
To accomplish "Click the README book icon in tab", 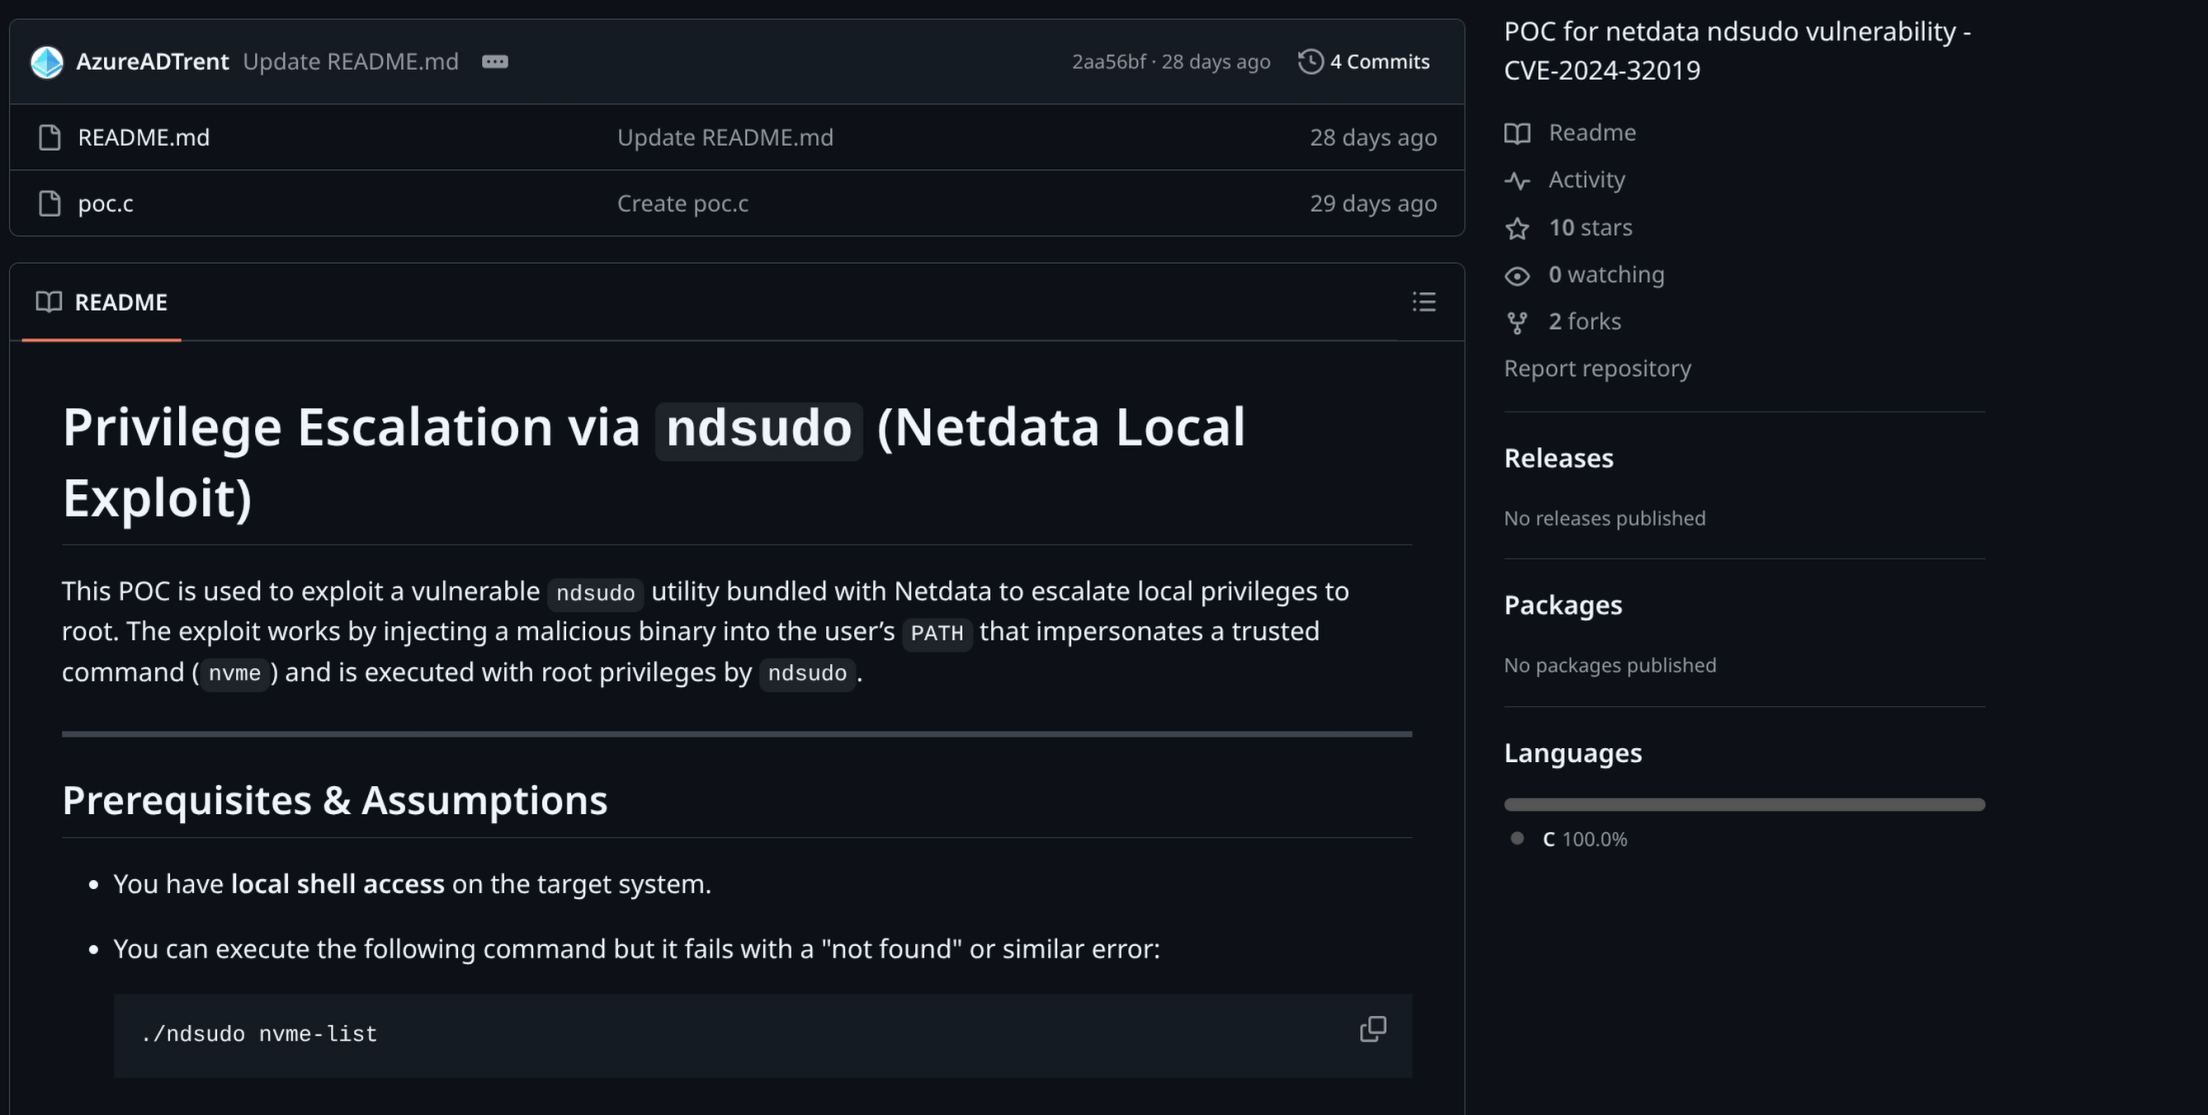I will (49, 302).
